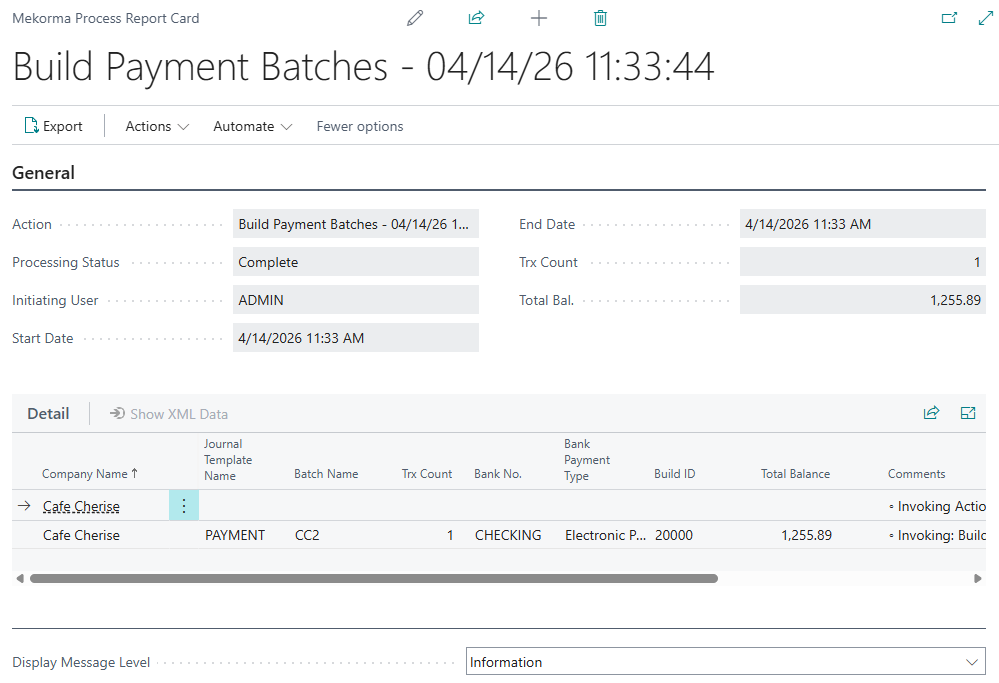
Task: Click the plus new record icon
Action: pyautogui.click(x=538, y=18)
